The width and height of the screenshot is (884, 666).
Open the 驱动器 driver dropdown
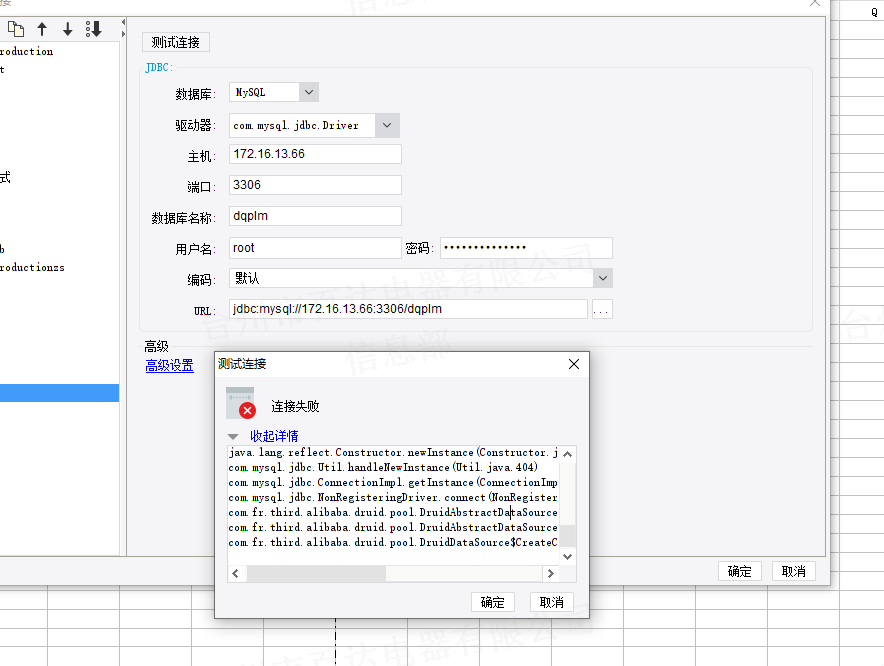[387, 125]
